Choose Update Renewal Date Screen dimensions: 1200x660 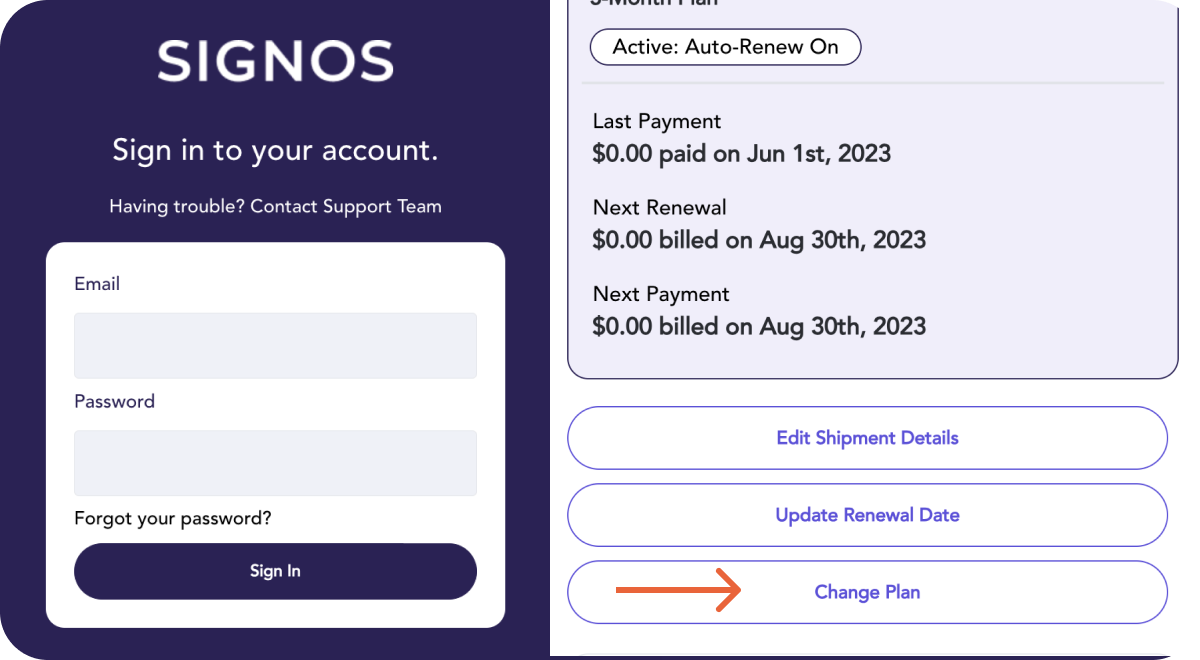point(867,515)
